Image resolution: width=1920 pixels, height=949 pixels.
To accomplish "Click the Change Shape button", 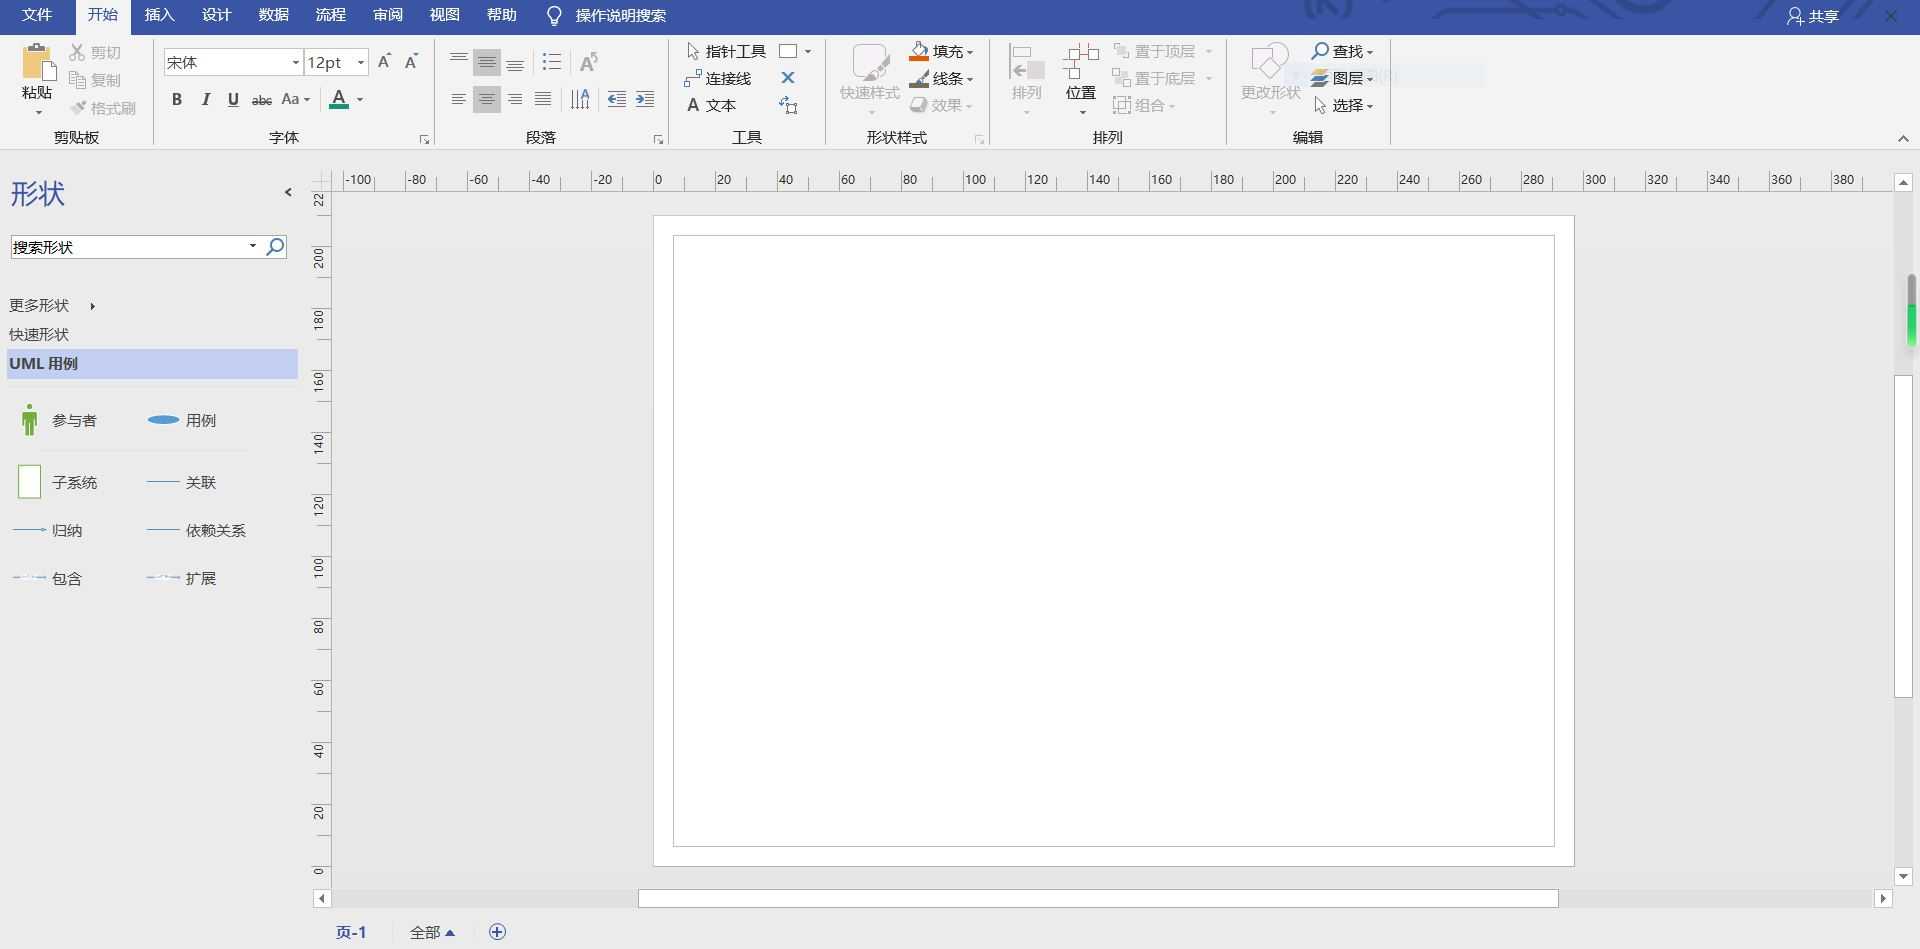I will [x=1271, y=78].
